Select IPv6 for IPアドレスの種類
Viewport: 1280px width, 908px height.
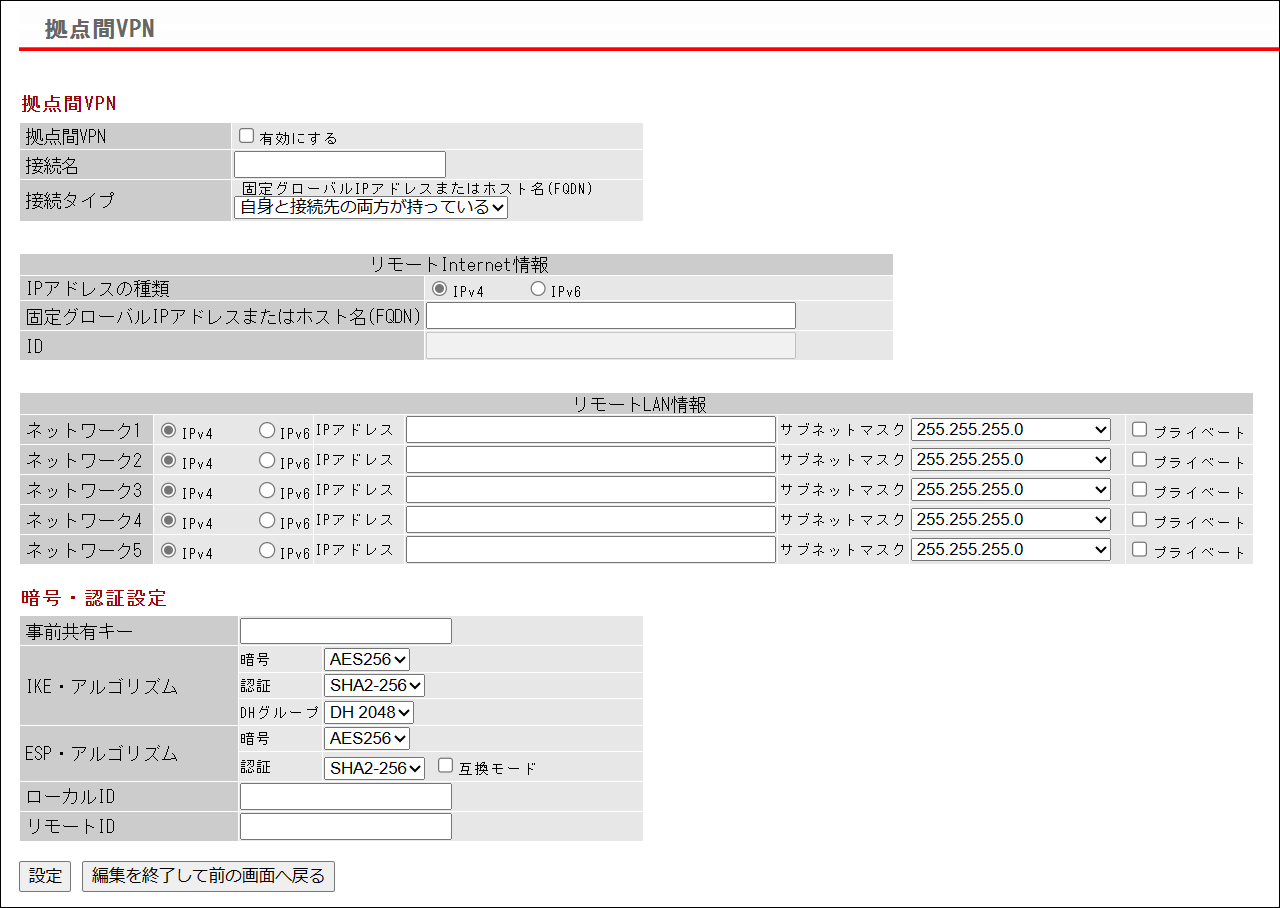pyautogui.click(x=538, y=289)
